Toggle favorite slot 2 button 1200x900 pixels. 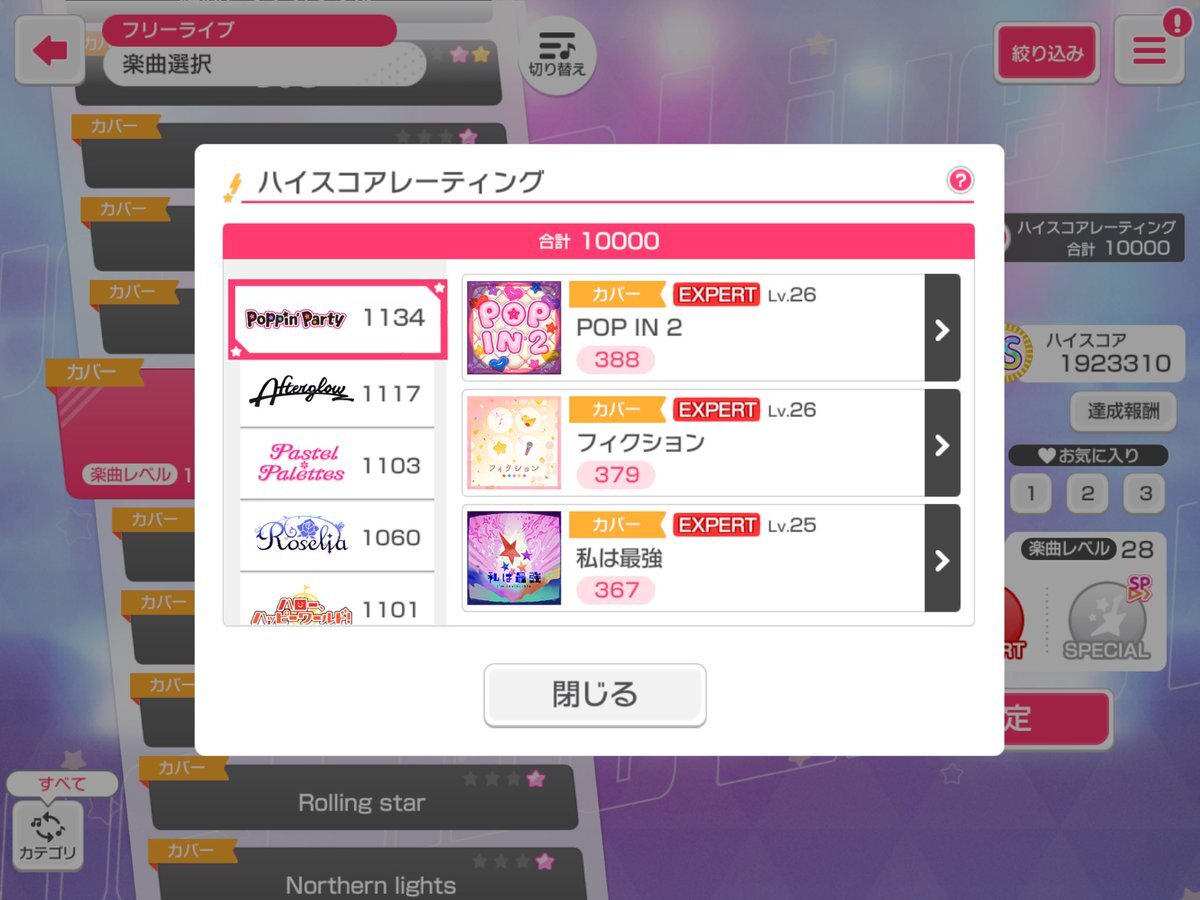click(x=1087, y=493)
